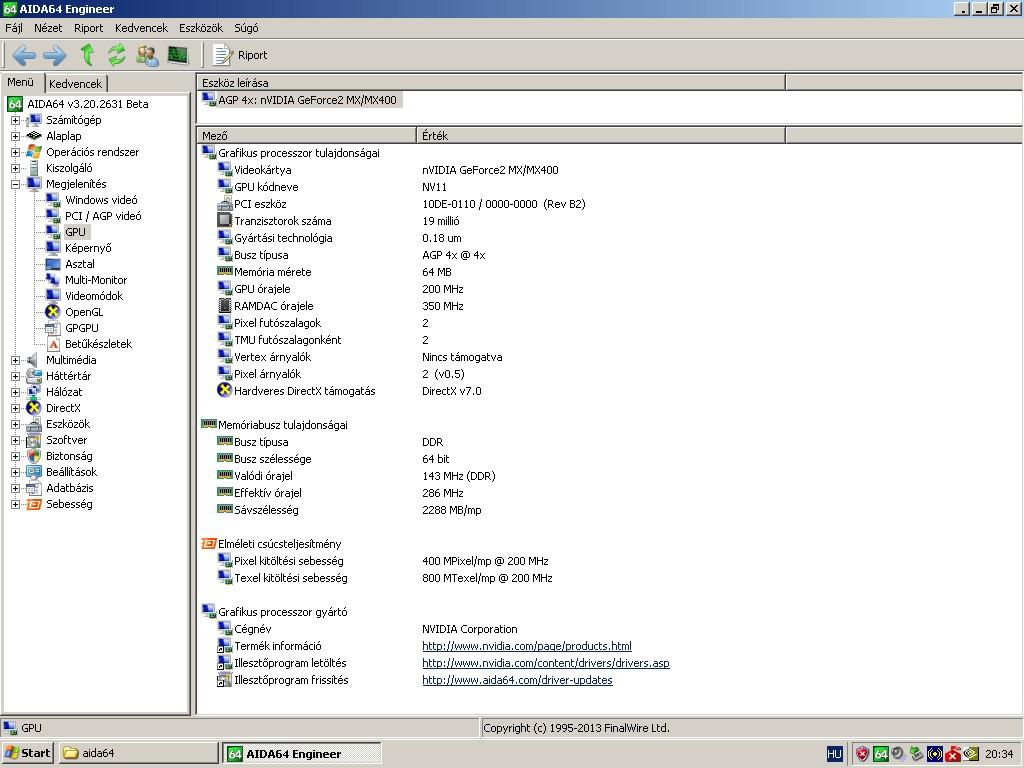This screenshot has height=768, width=1024.
Task: Open the Kedvencek menu in menu bar
Action: coord(141,28)
